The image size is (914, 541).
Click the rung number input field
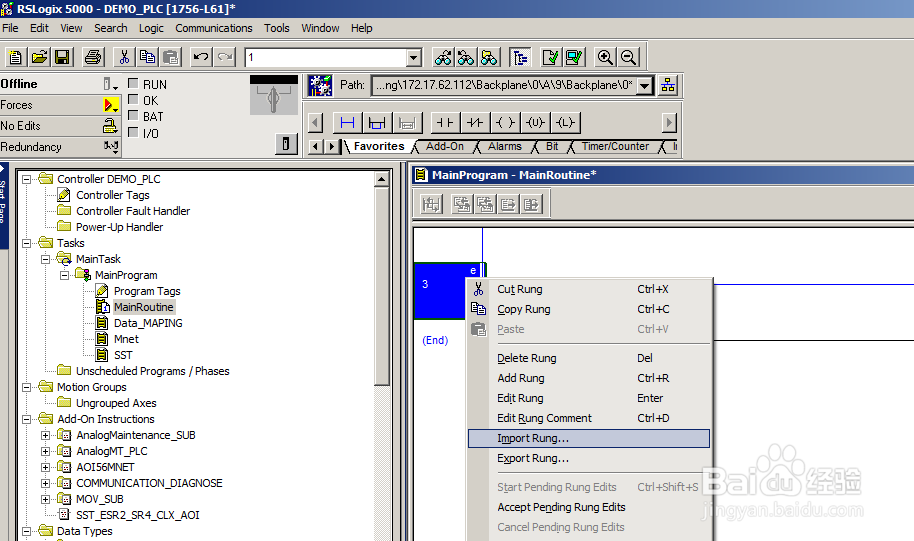(x=326, y=58)
